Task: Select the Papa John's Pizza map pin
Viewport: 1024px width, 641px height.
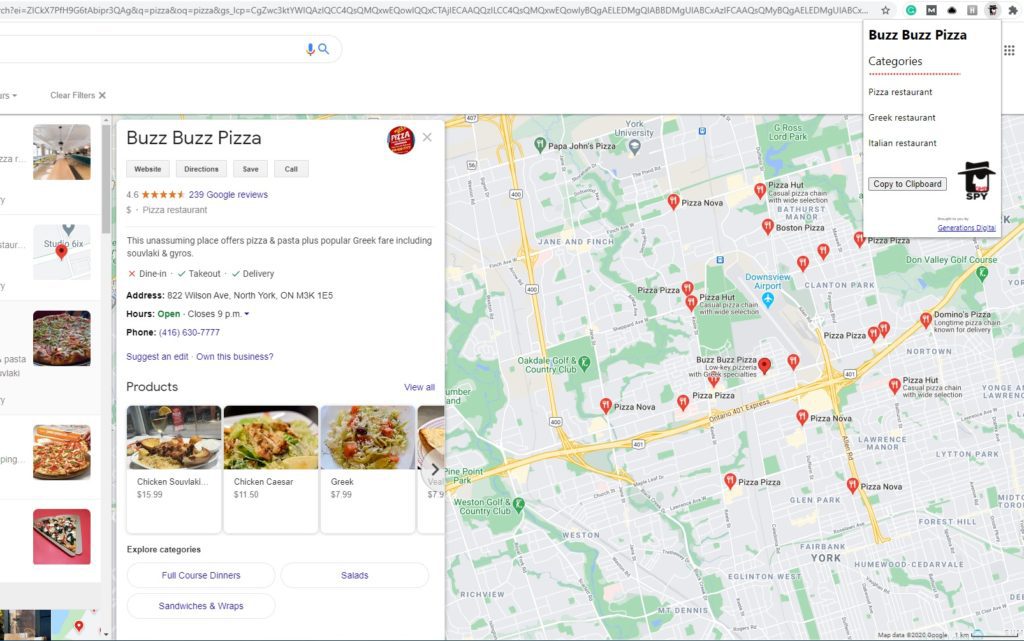Action: coord(540,145)
